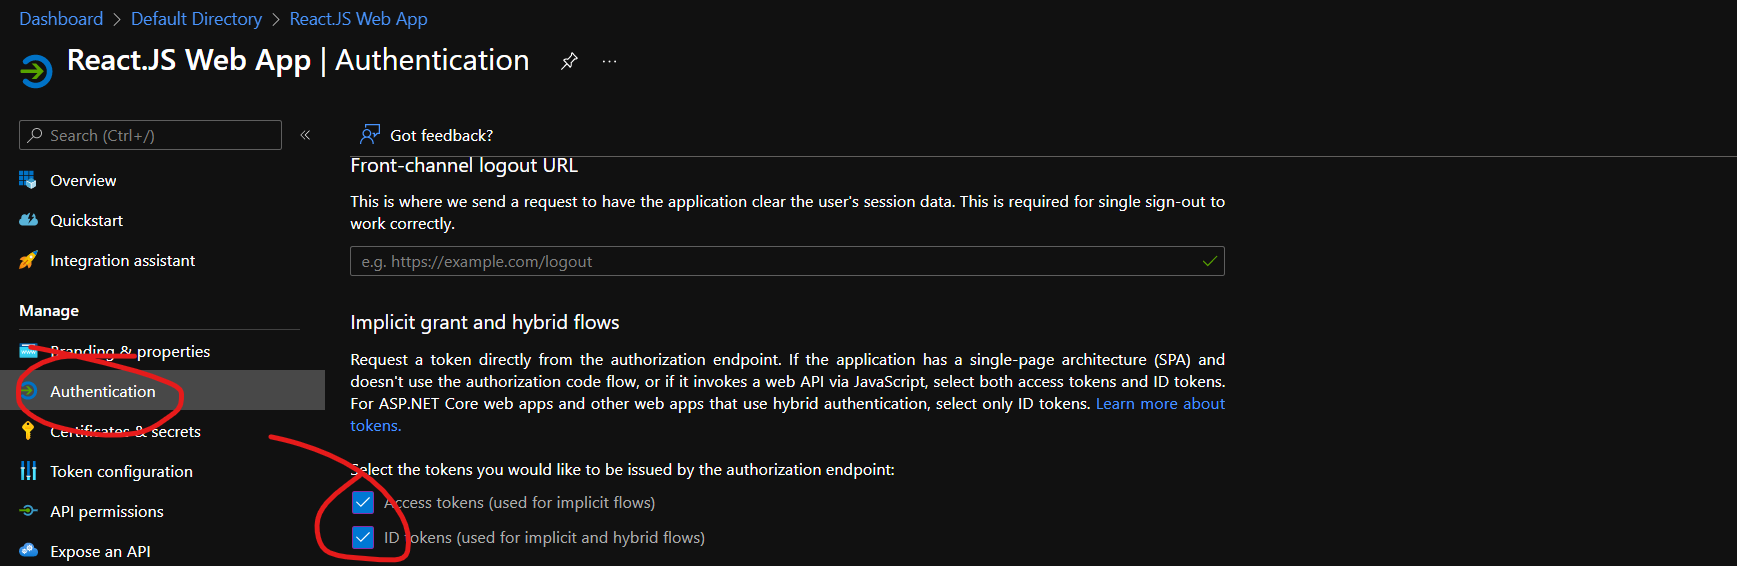Image resolution: width=1737 pixels, height=566 pixels.
Task: Go to Dashboard breadcrumb
Action: click(61, 19)
